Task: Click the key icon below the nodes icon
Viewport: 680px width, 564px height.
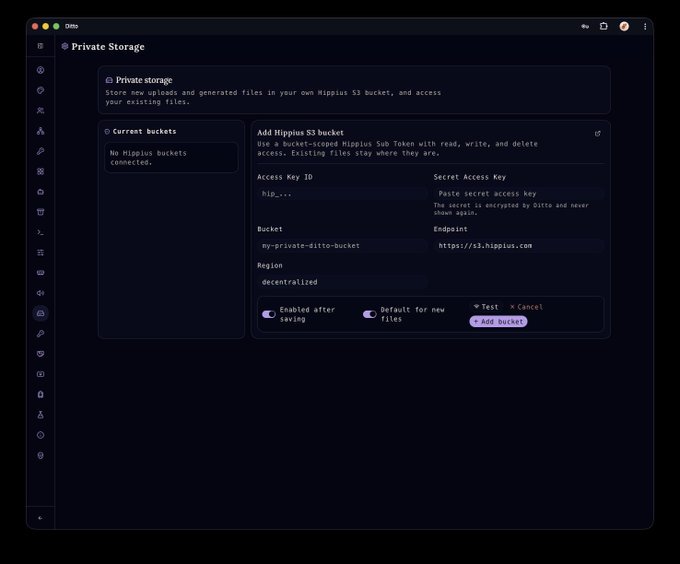Action: pos(40,151)
